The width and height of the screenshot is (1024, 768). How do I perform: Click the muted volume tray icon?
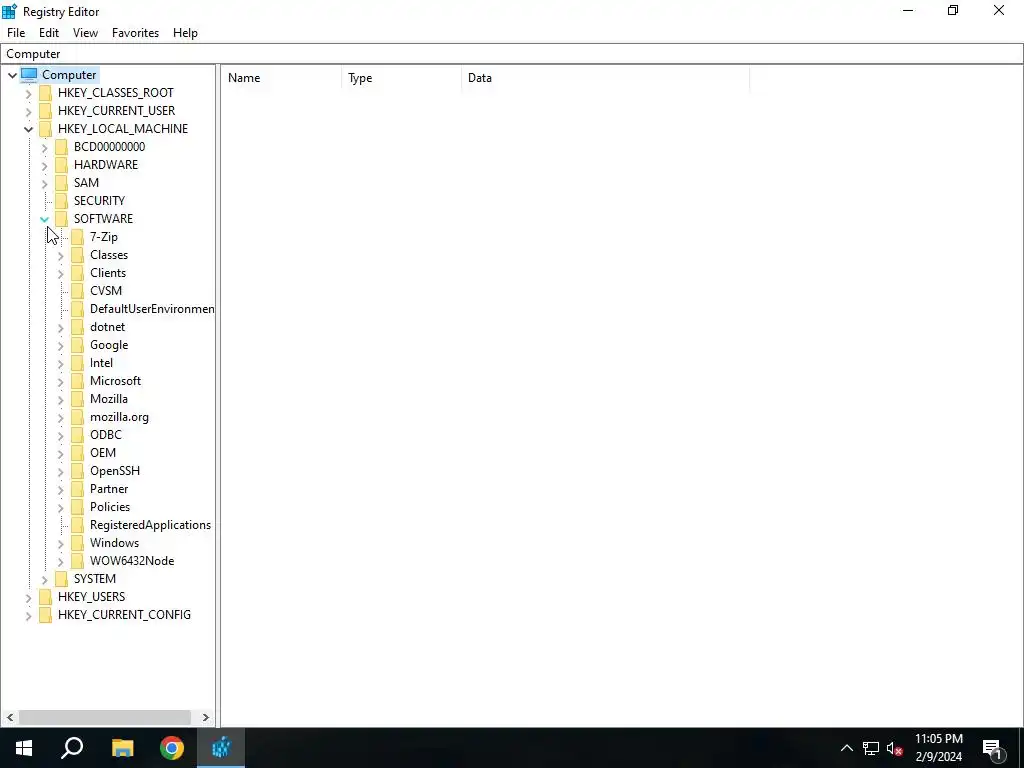[x=894, y=748]
